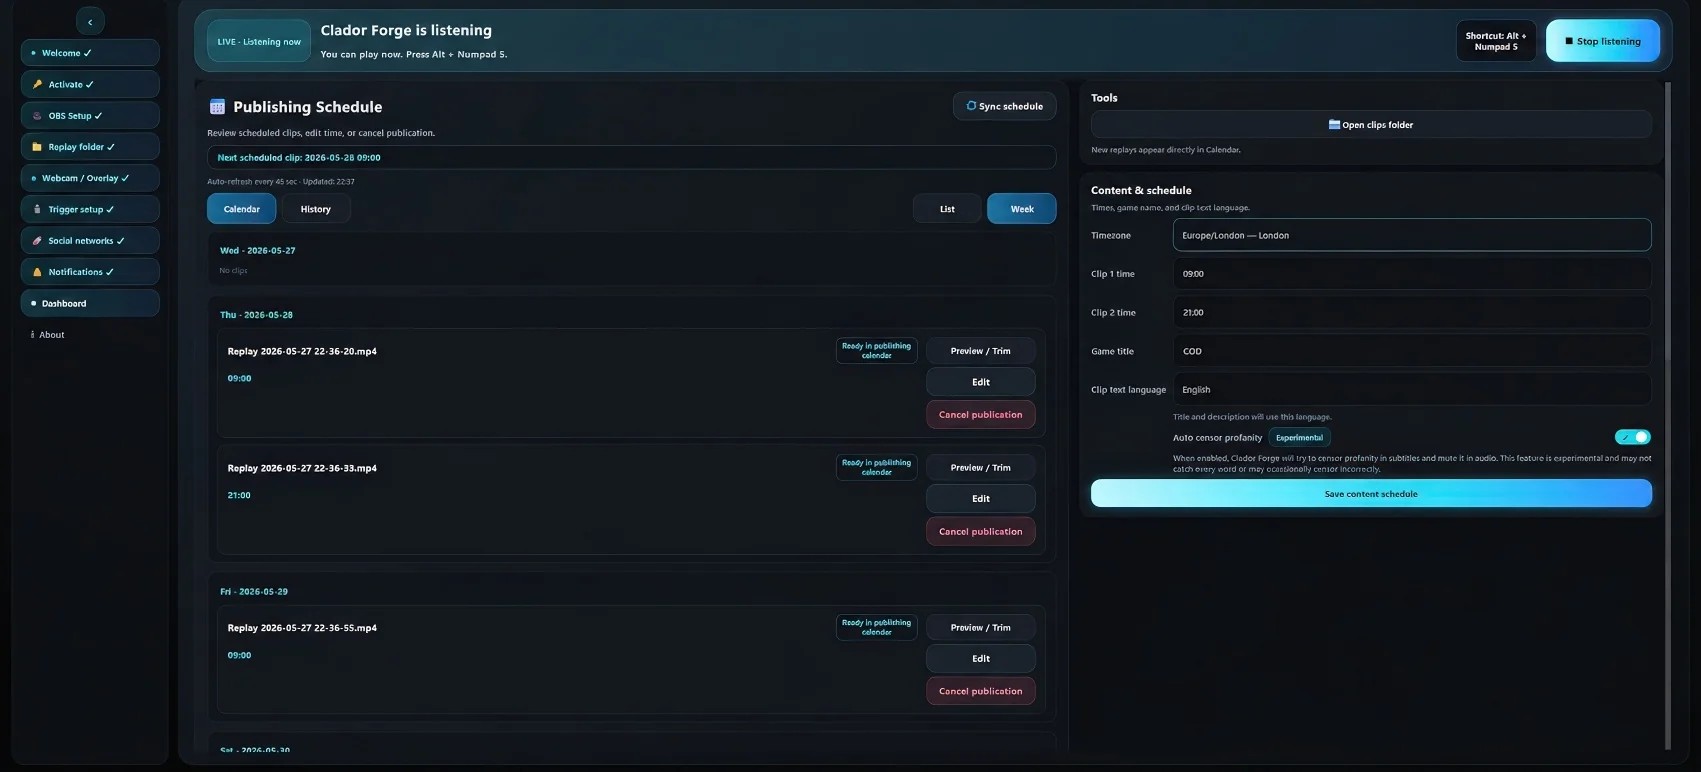This screenshot has height=772, width=1701.
Task: Click Open clips folder button
Action: [x=1371, y=125]
